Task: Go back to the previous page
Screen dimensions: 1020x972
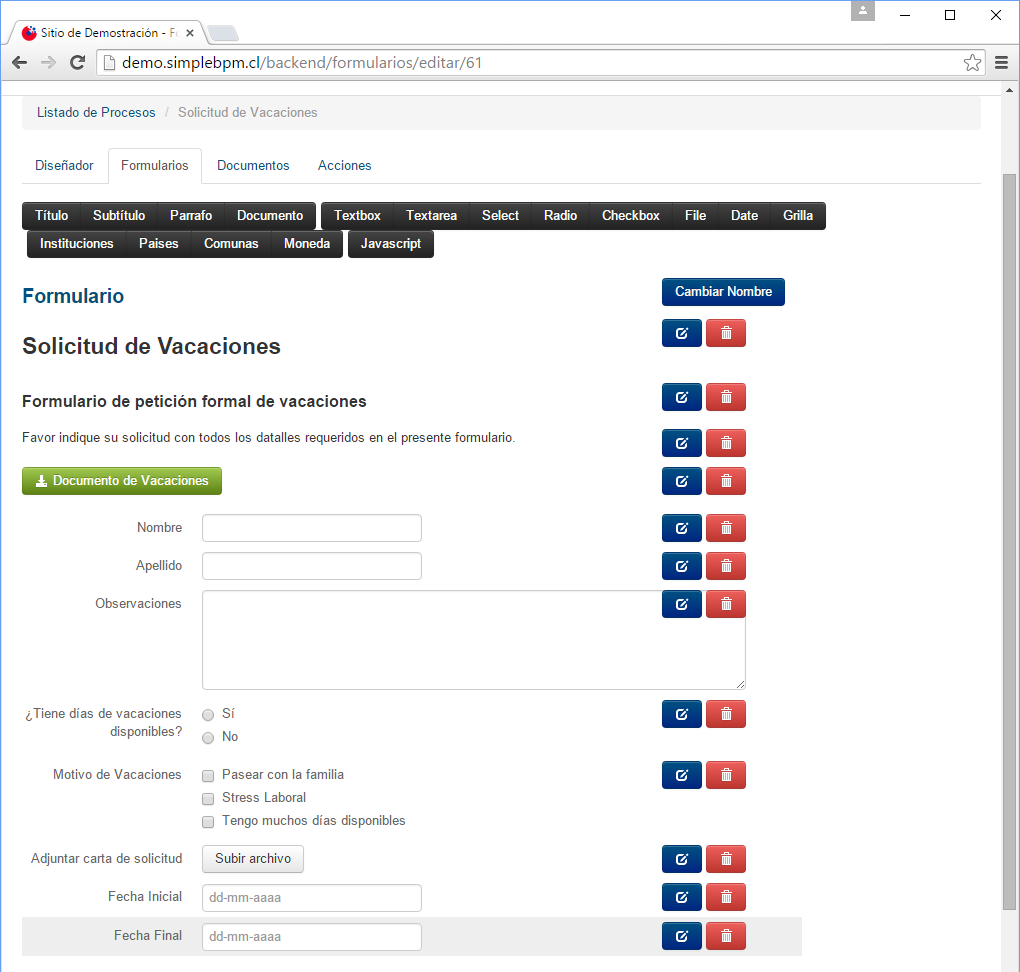Action: click(20, 62)
